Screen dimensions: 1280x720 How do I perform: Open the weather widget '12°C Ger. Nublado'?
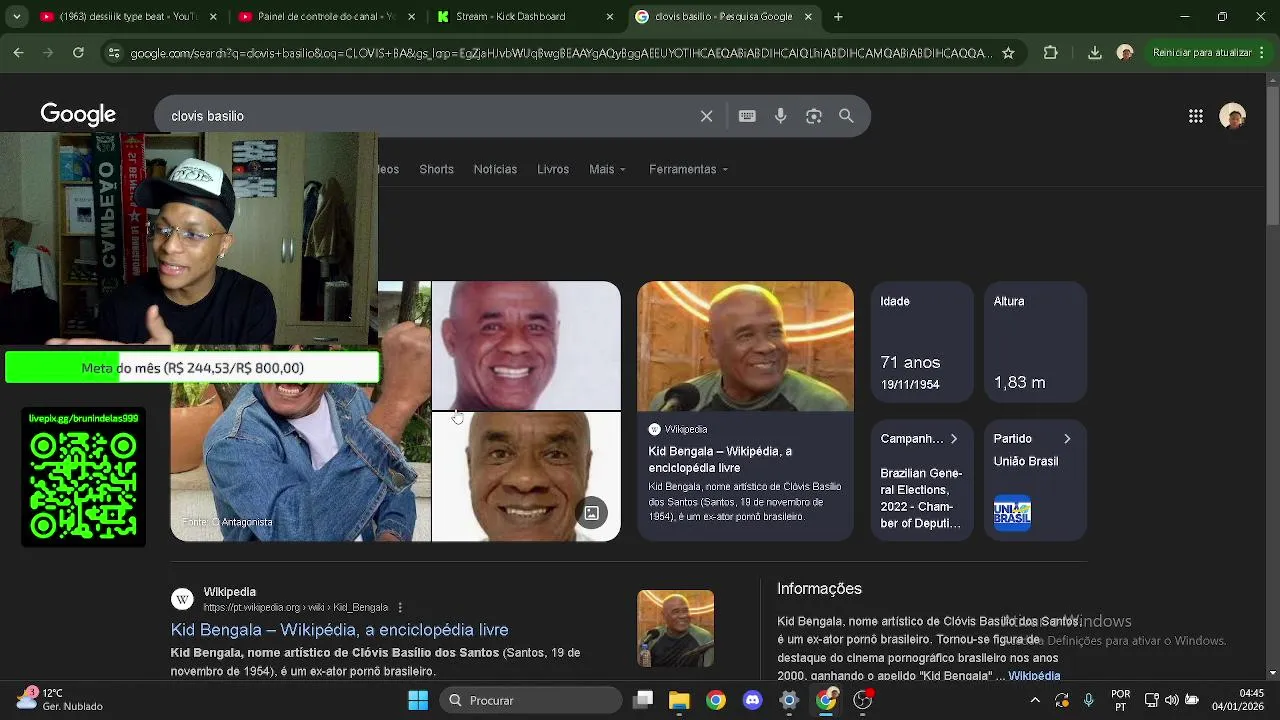[60, 699]
